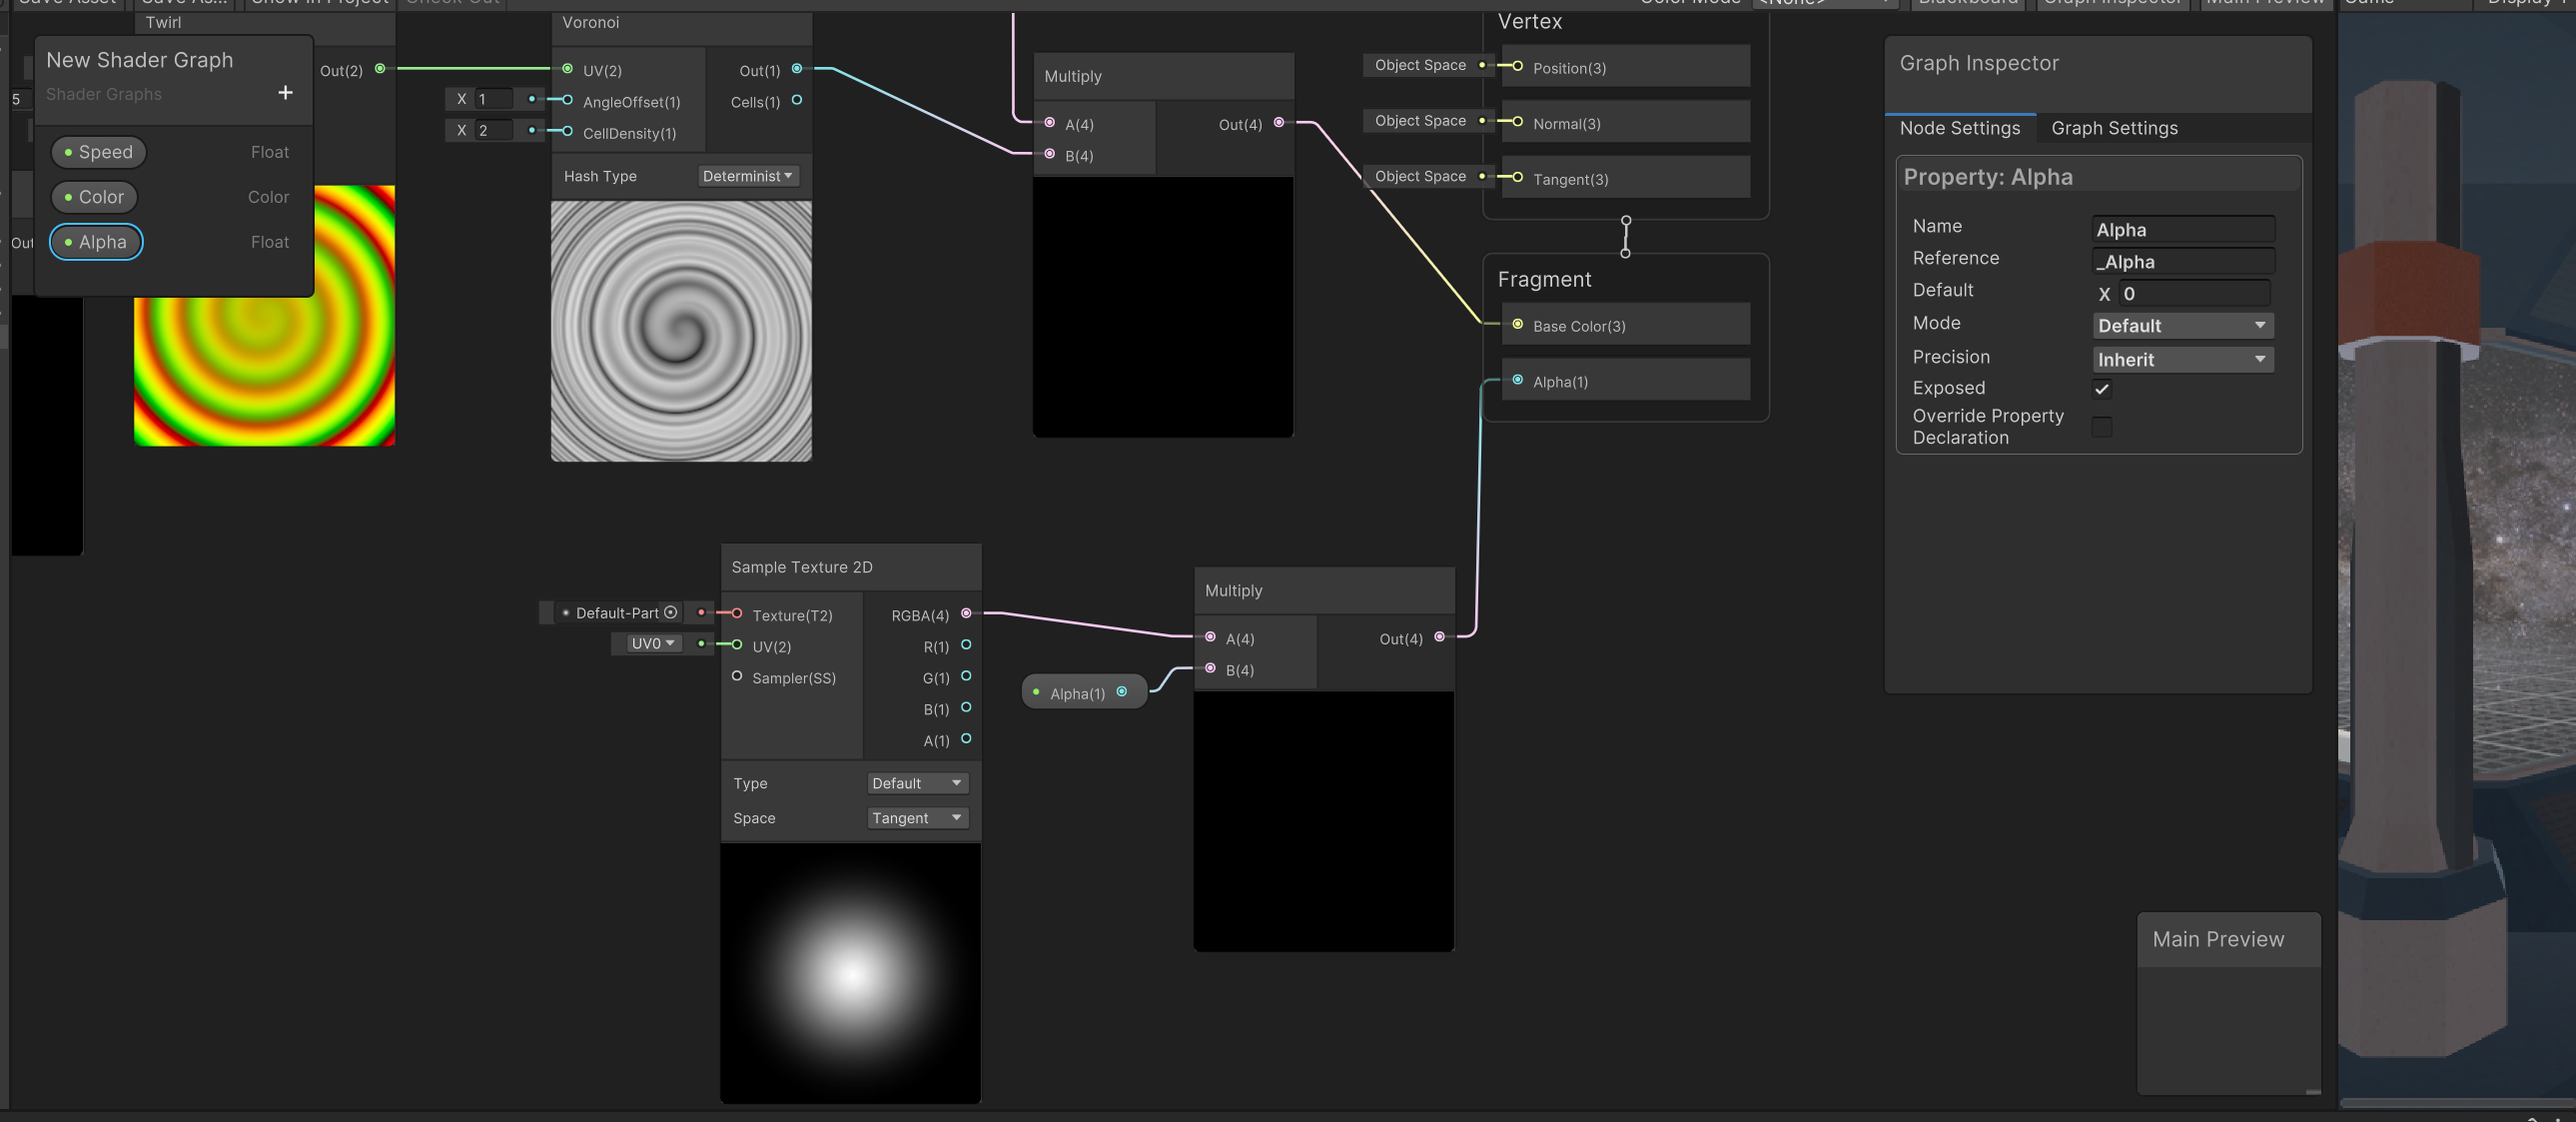Select the Speed property pill
The height and width of the screenshot is (1122, 2576).
[99, 152]
